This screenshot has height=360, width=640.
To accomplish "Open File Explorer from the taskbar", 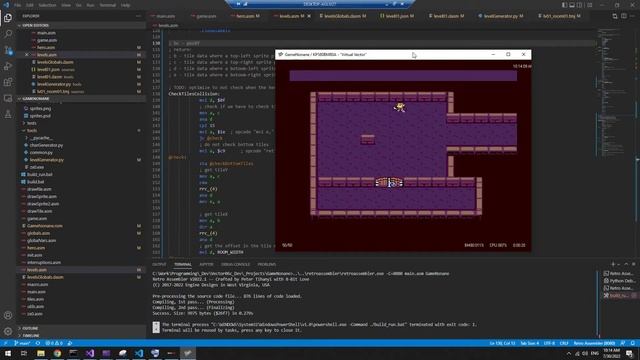I will pyautogui.click(x=41, y=353).
